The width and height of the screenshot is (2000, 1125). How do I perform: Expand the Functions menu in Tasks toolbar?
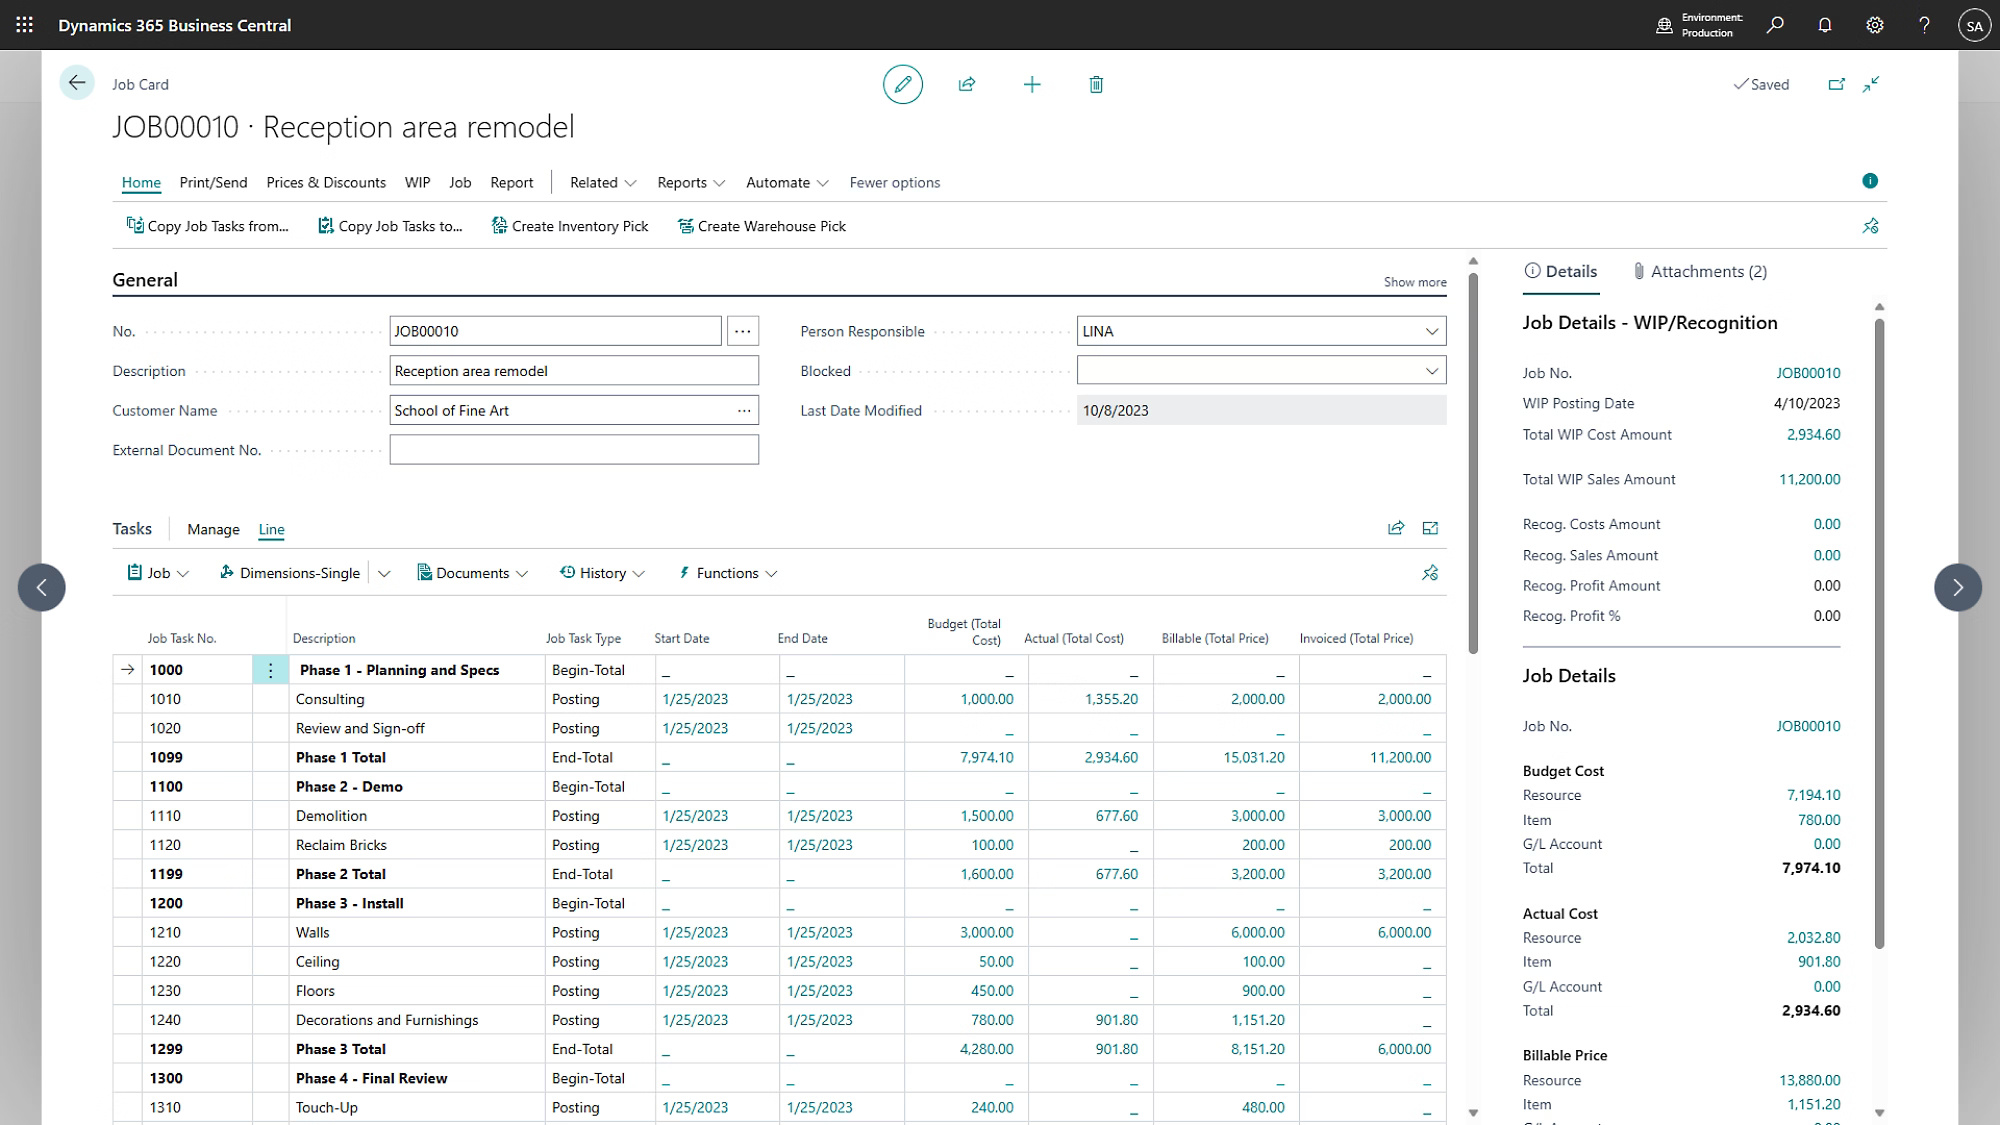[727, 572]
